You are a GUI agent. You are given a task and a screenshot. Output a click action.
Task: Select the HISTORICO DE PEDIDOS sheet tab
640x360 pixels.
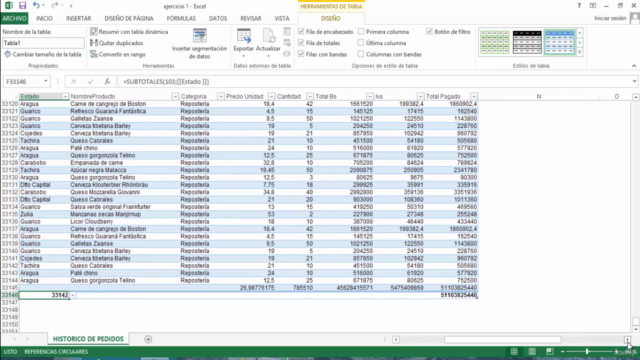[x=88, y=339]
